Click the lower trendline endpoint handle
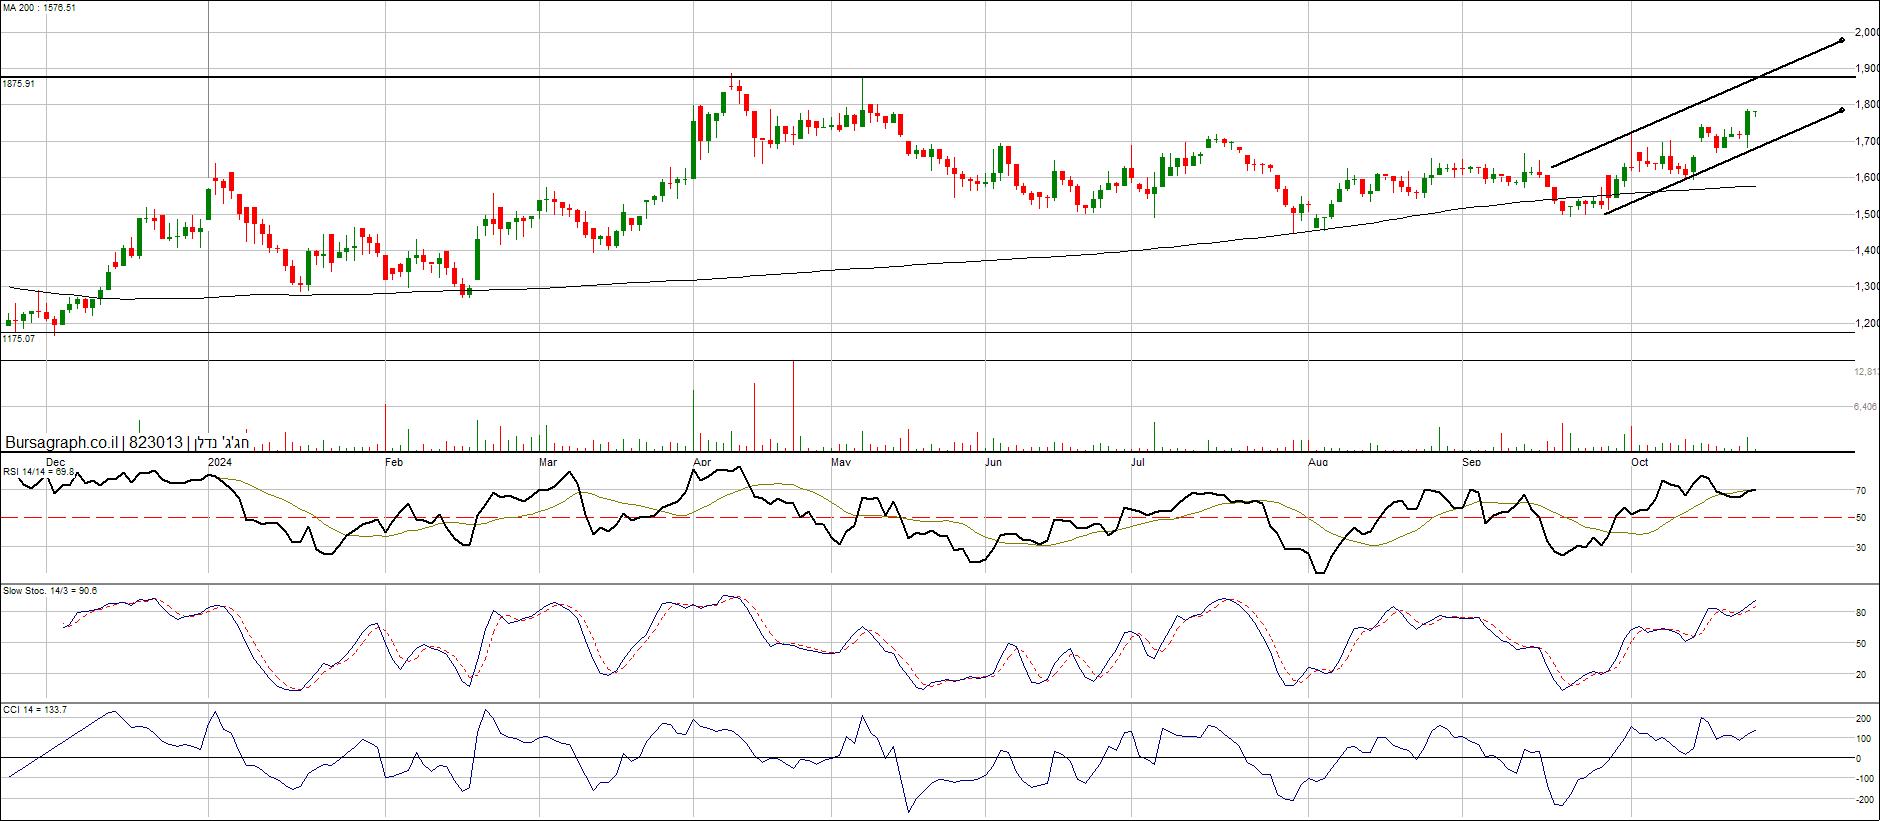The image size is (1880, 821). [x=1841, y=110]
